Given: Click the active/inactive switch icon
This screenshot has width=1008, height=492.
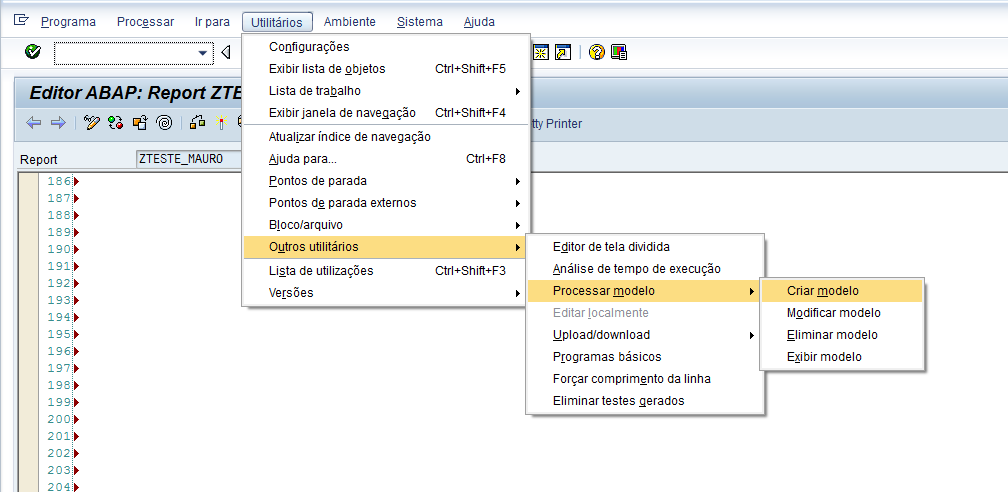Looking at the screenshot, I should pos(116,123).
